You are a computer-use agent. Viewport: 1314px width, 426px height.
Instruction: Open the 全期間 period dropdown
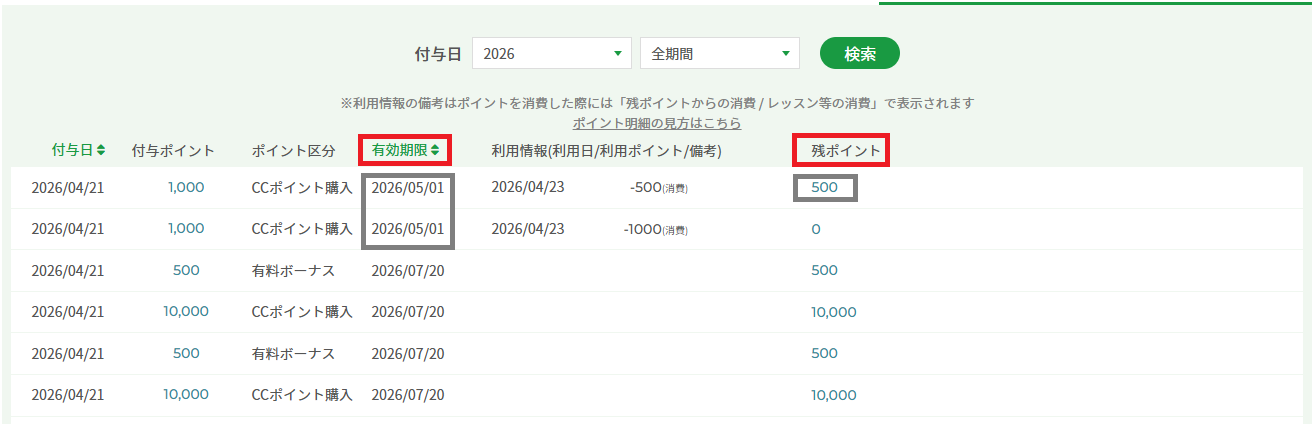click(719, 54)
